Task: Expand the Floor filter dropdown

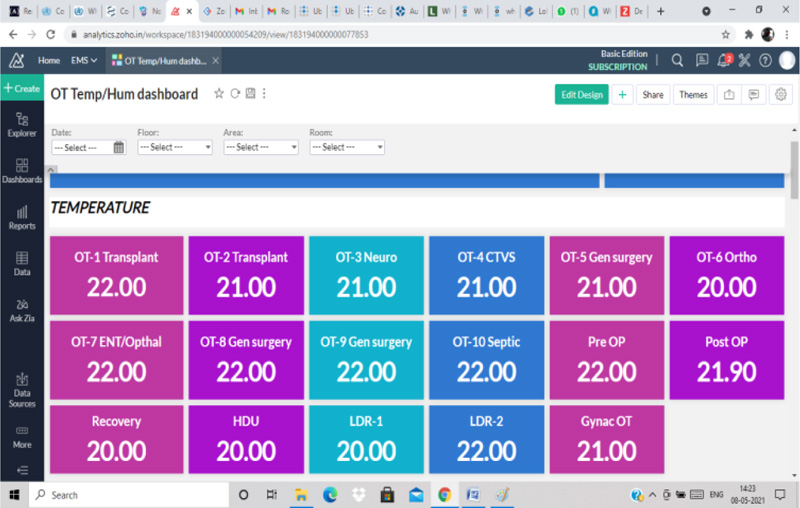Action: [x=175, y=147]
